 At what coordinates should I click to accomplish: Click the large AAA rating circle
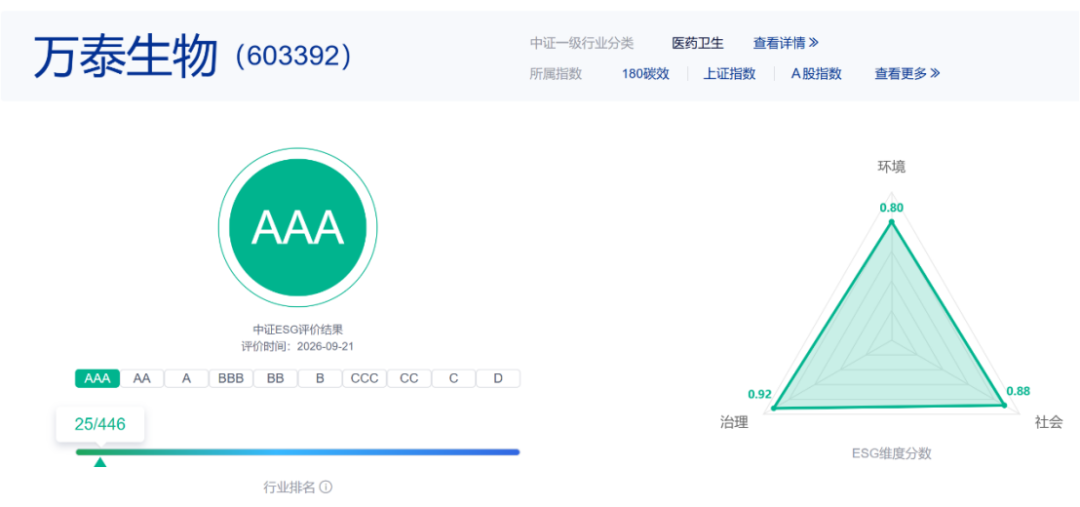298,227
